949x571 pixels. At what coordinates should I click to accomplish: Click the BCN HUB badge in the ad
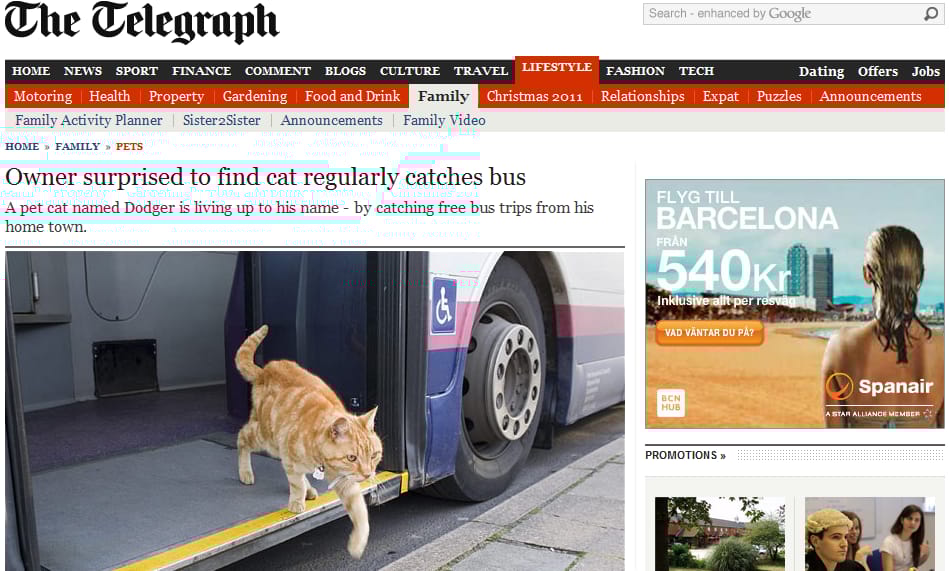671,403
